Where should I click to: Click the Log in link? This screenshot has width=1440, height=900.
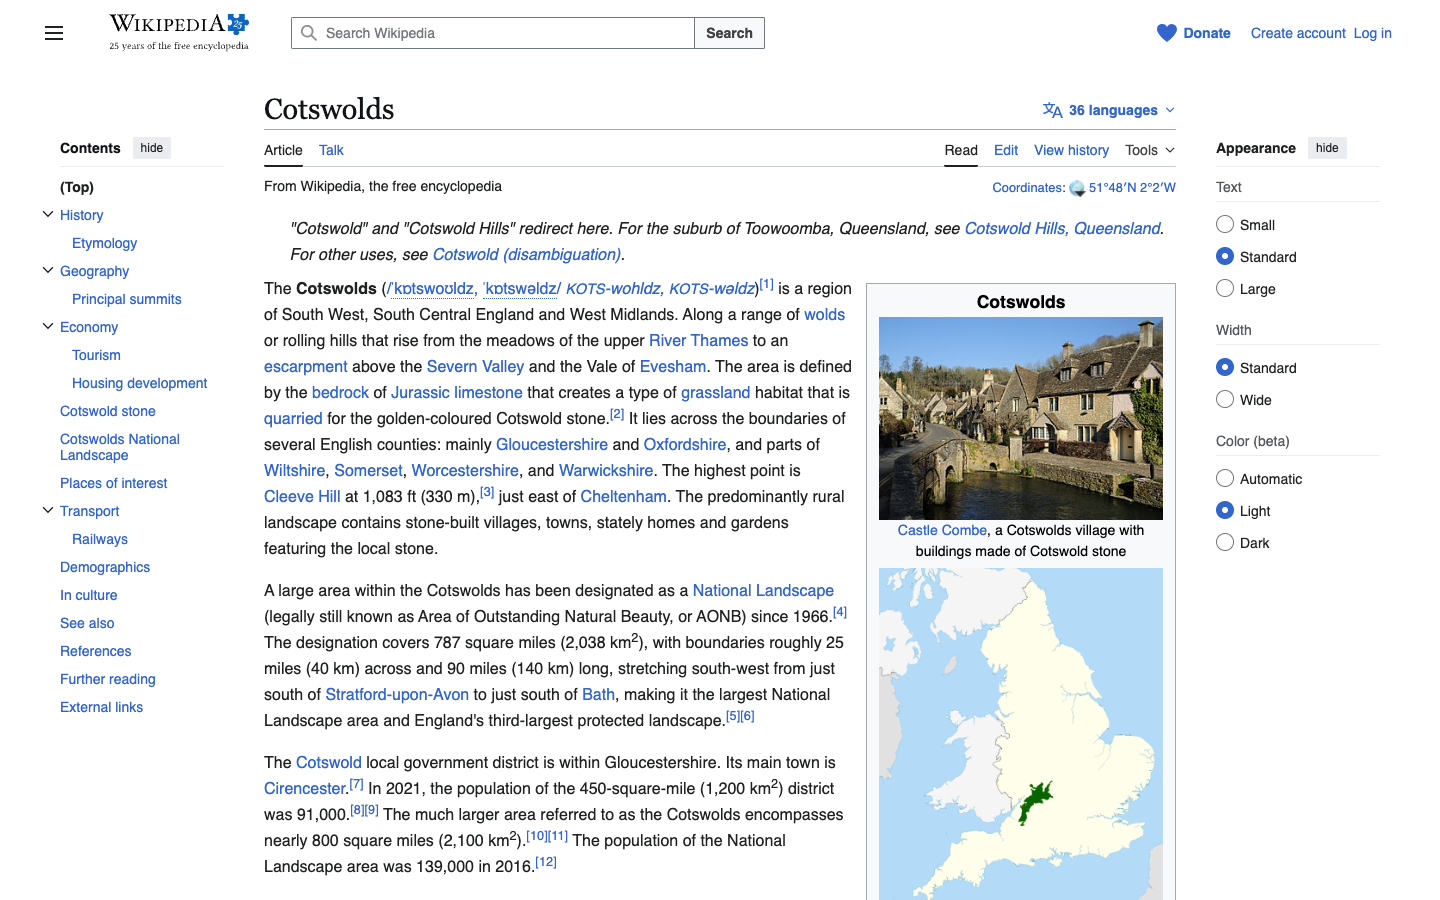point(1372,33)
